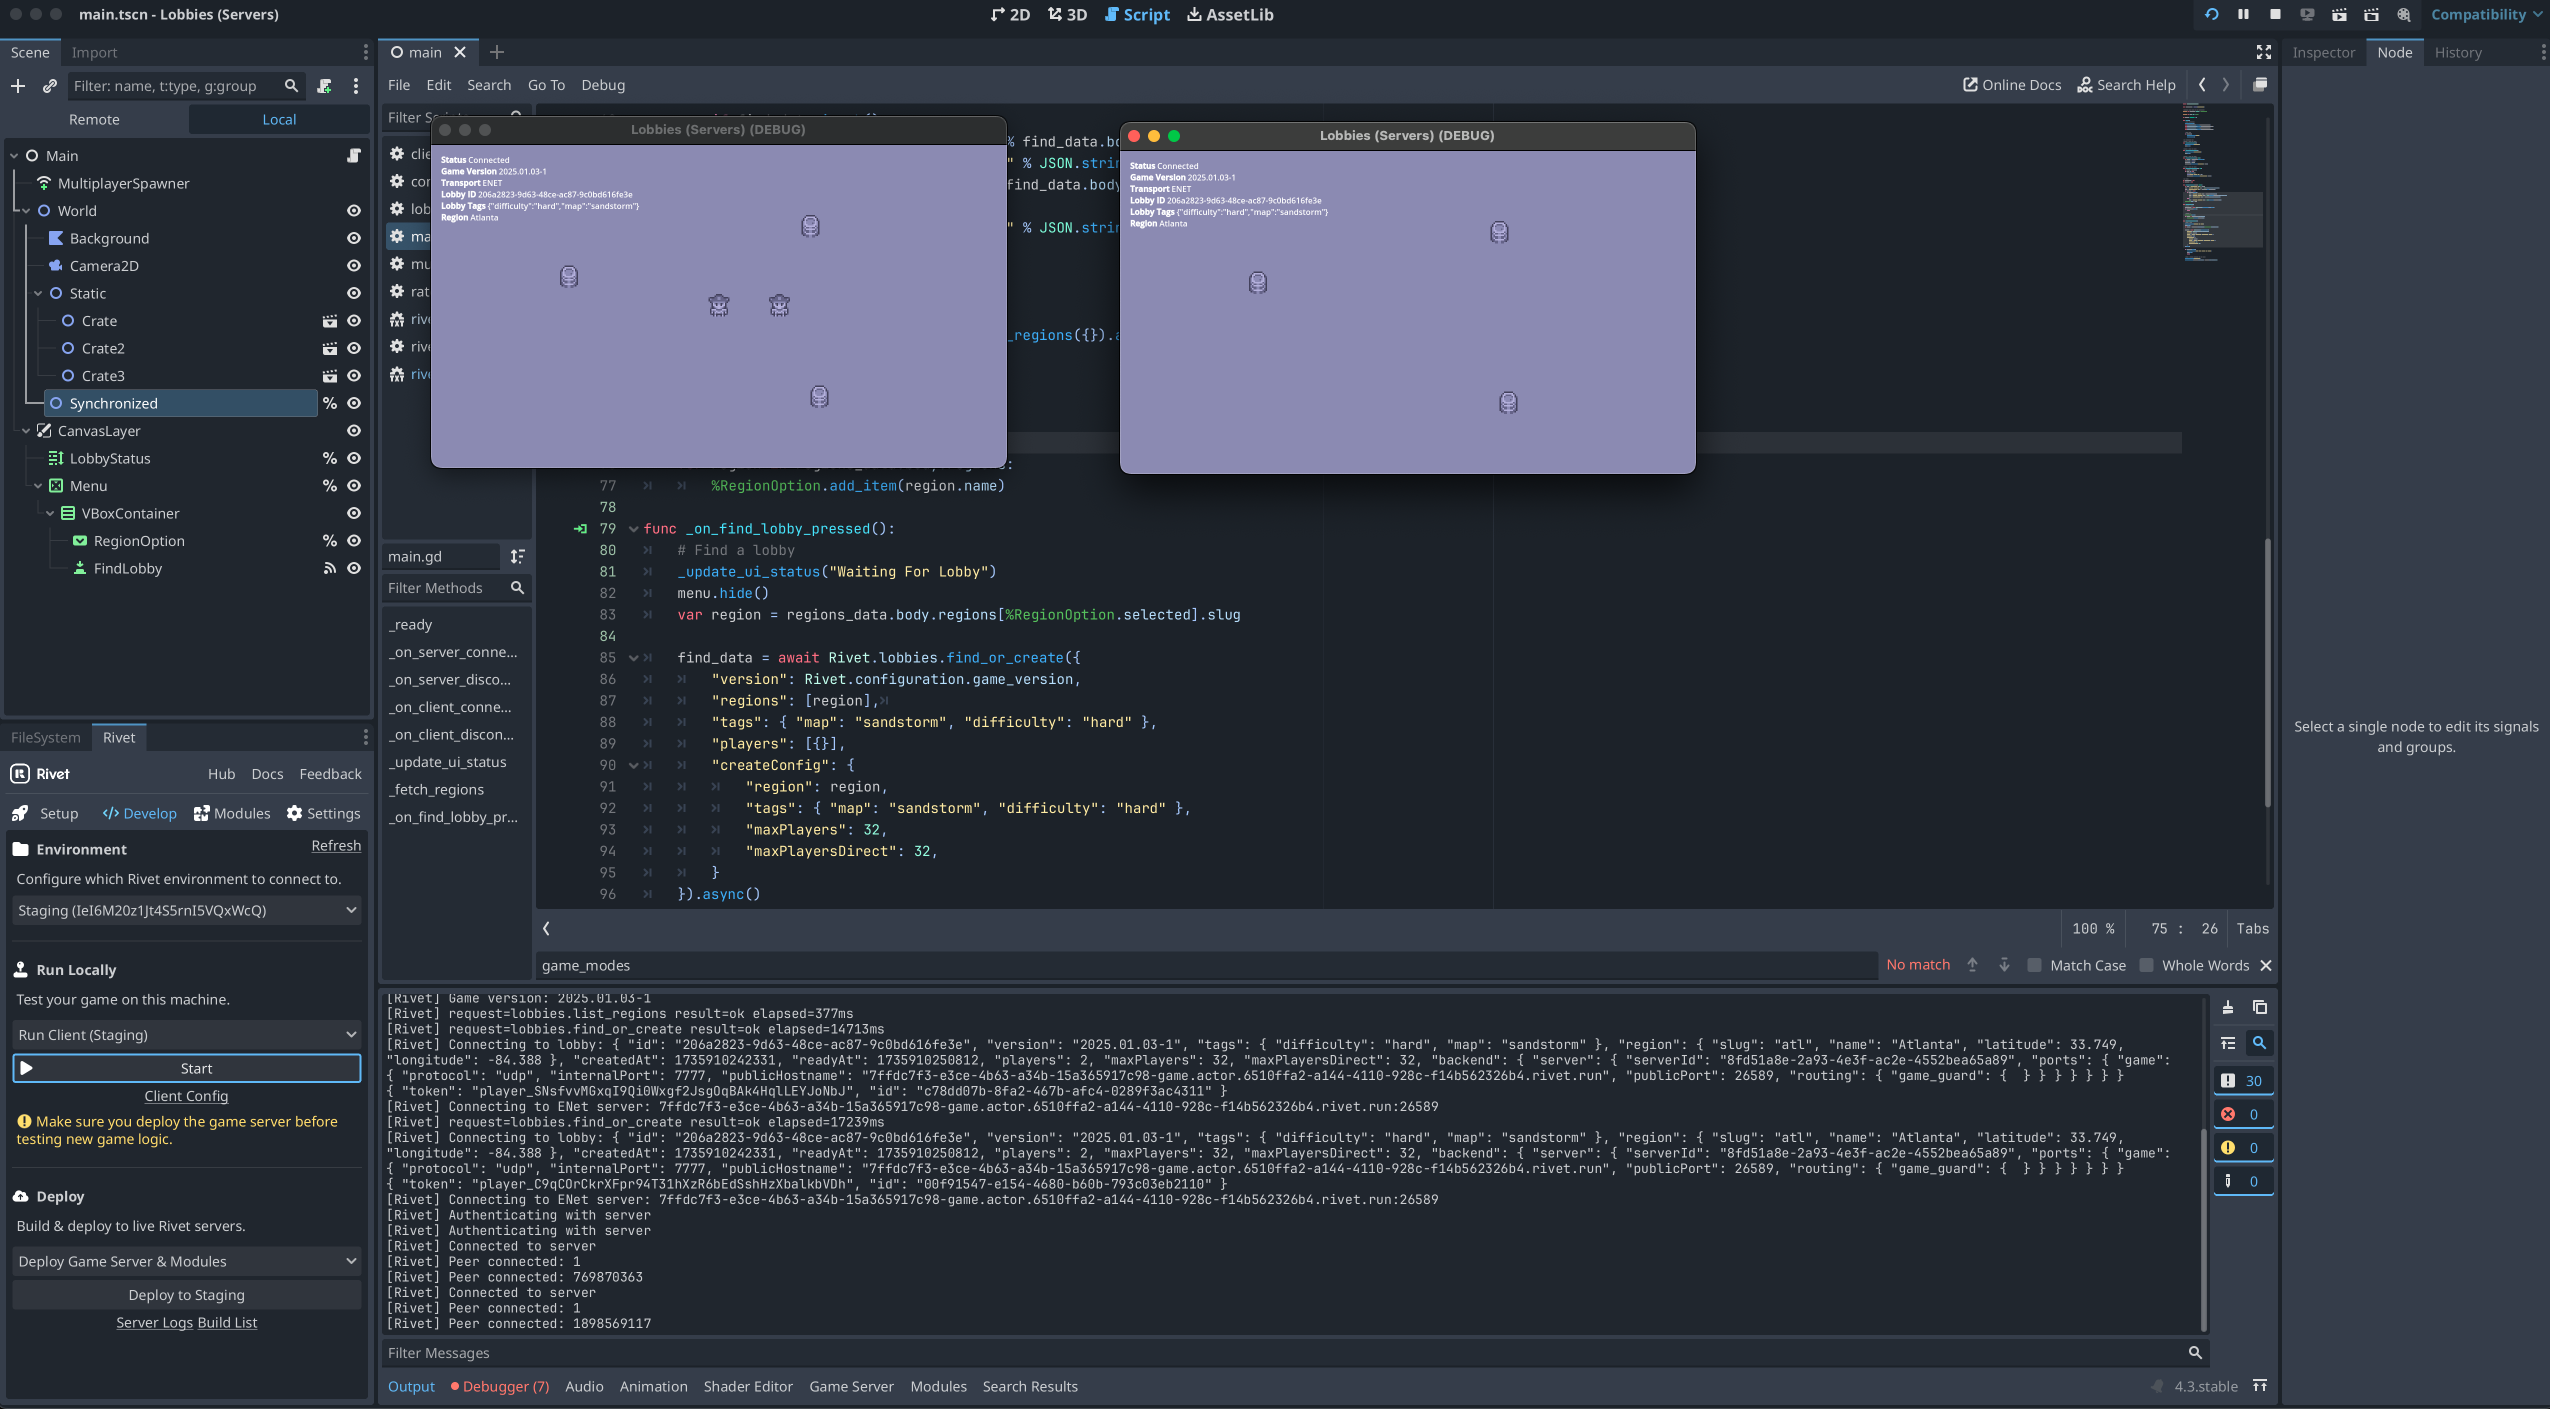
Task: Toggle distraction-free mode icon in script editor
Action: coord(2264,52)
